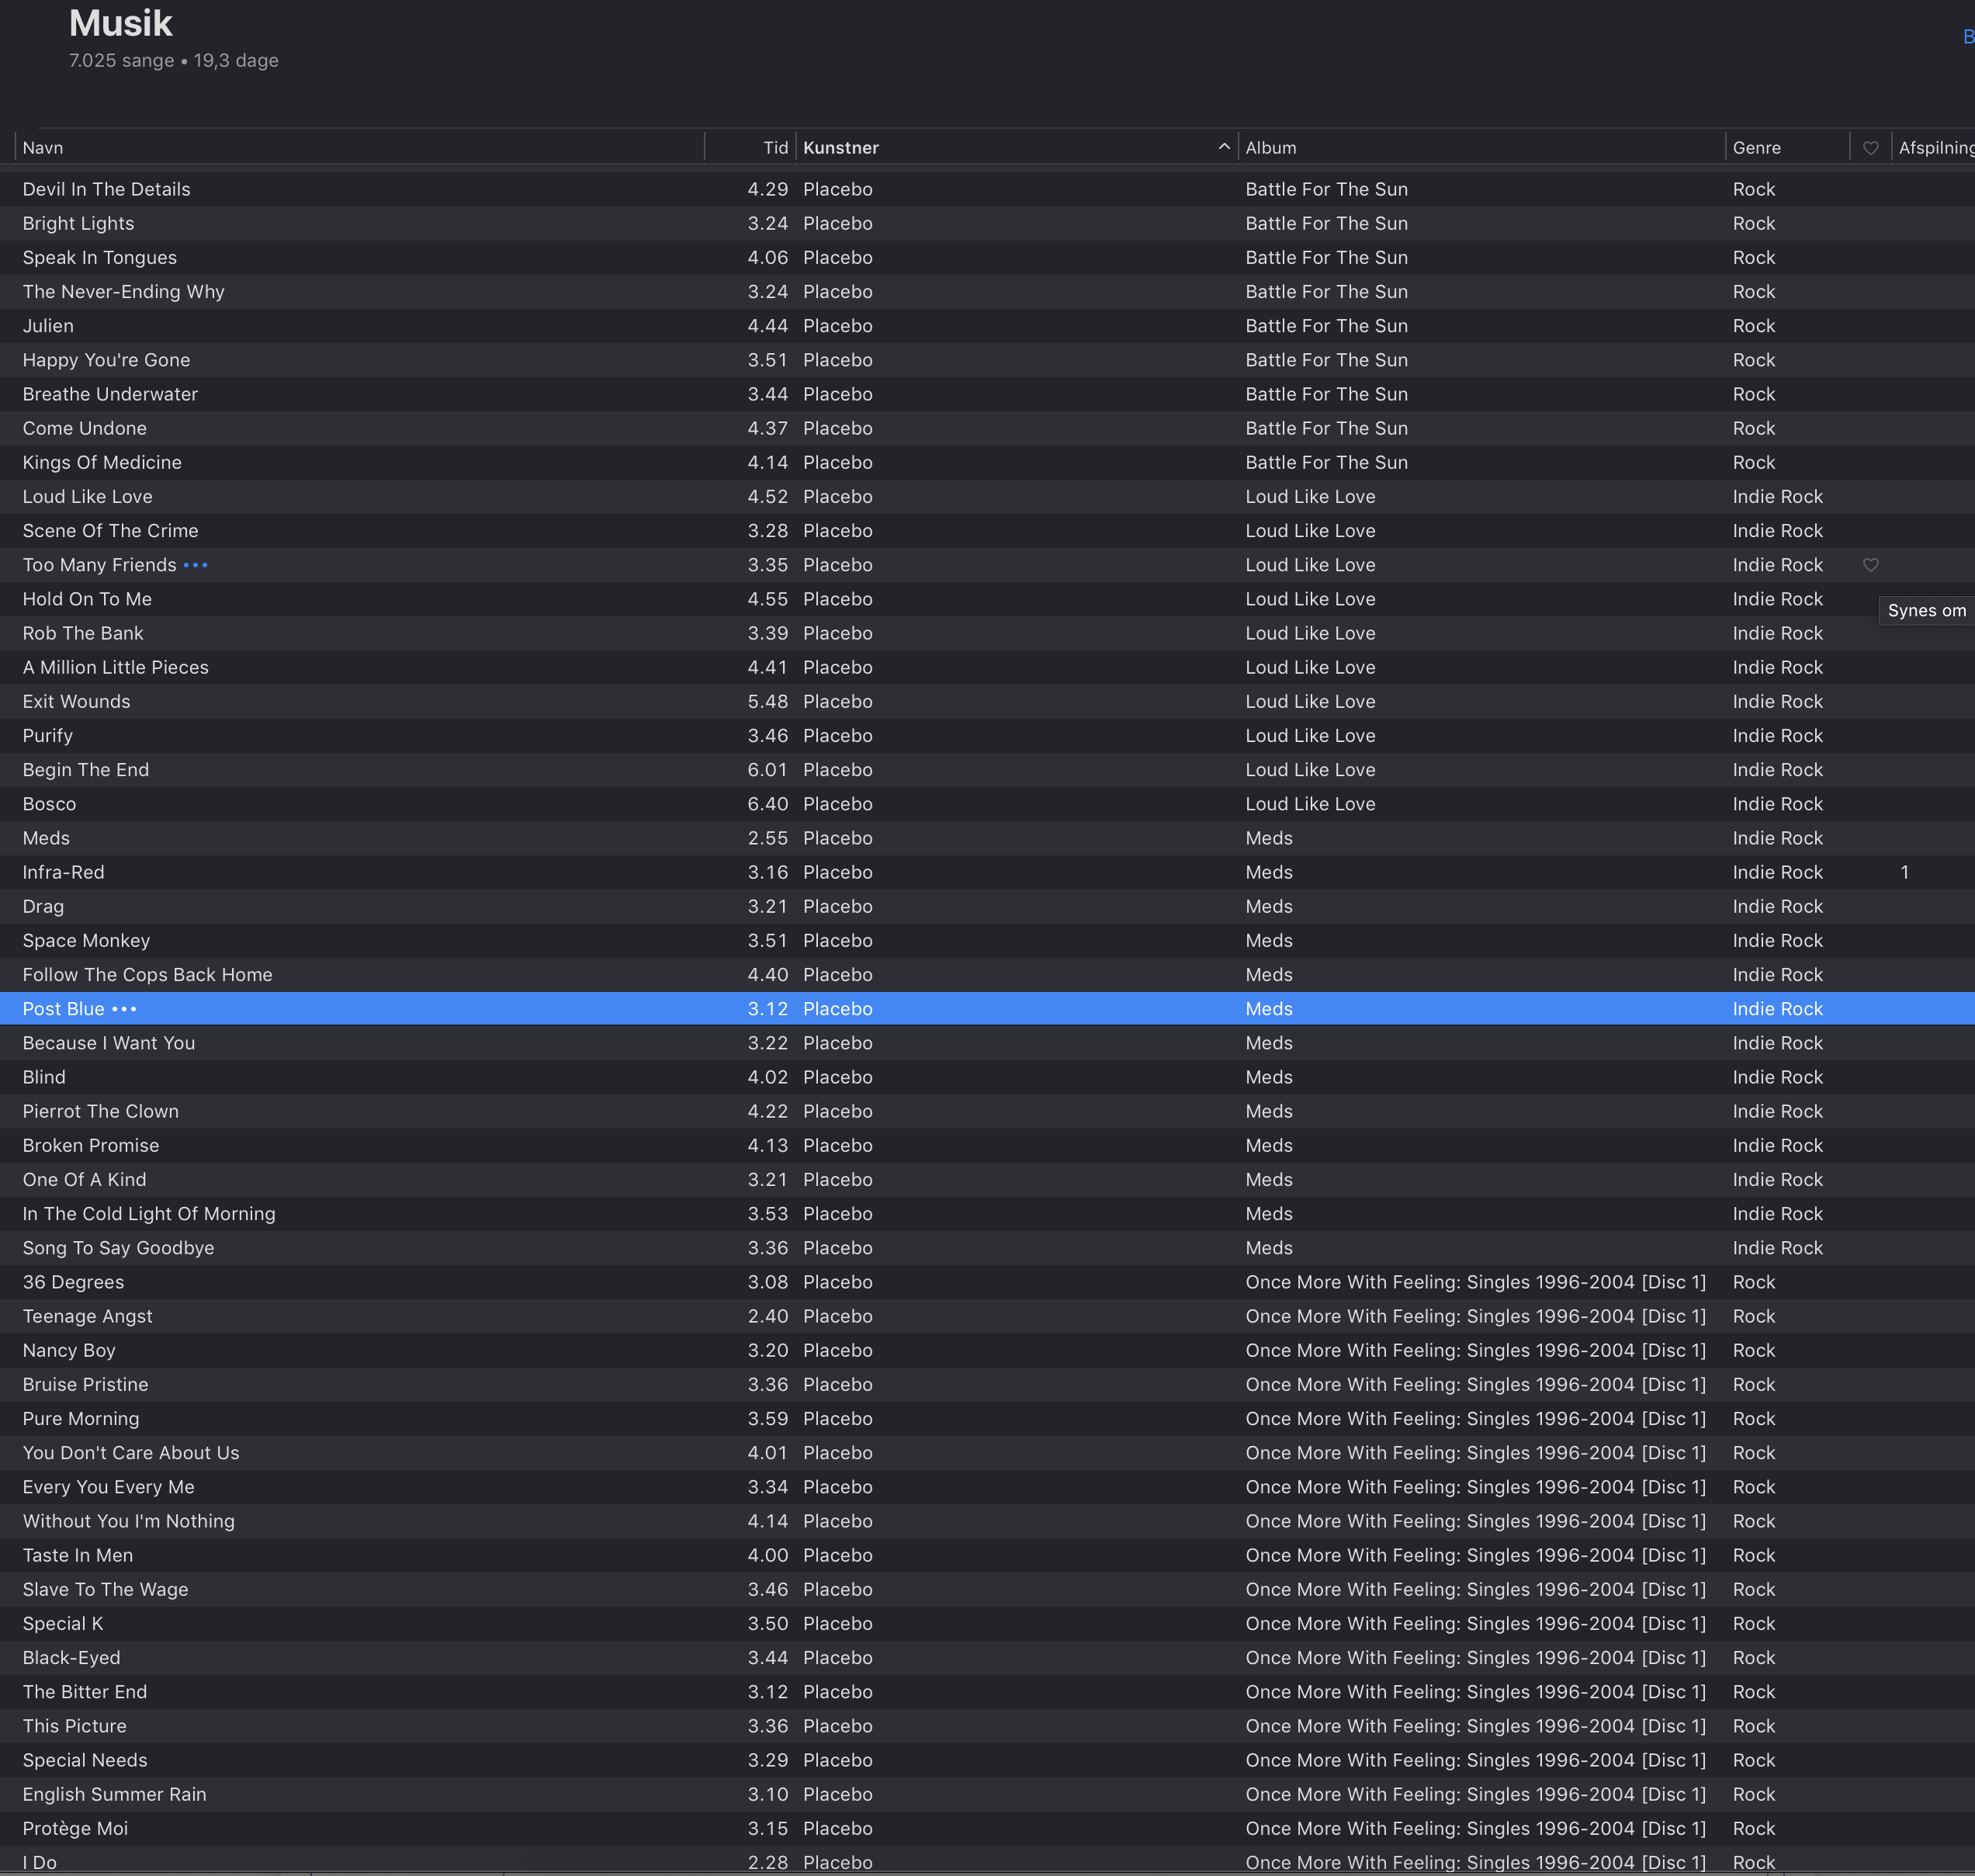Sort by Album column header
Screen dimensions: 1975x1876
pos(1270,148)
